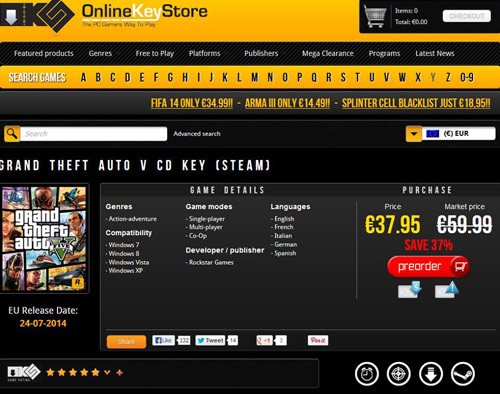
Task: Click the tweet count 14
Action: 233,340
